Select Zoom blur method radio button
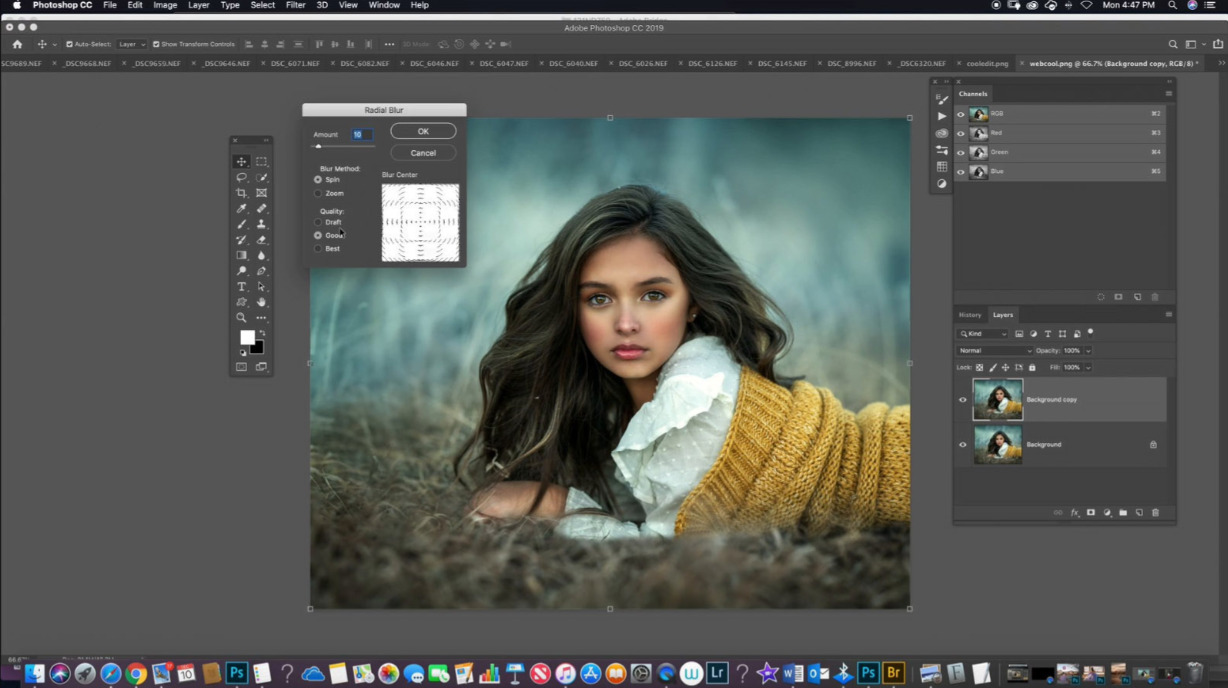Screen dimensions: 1228x688 point(318,193)
